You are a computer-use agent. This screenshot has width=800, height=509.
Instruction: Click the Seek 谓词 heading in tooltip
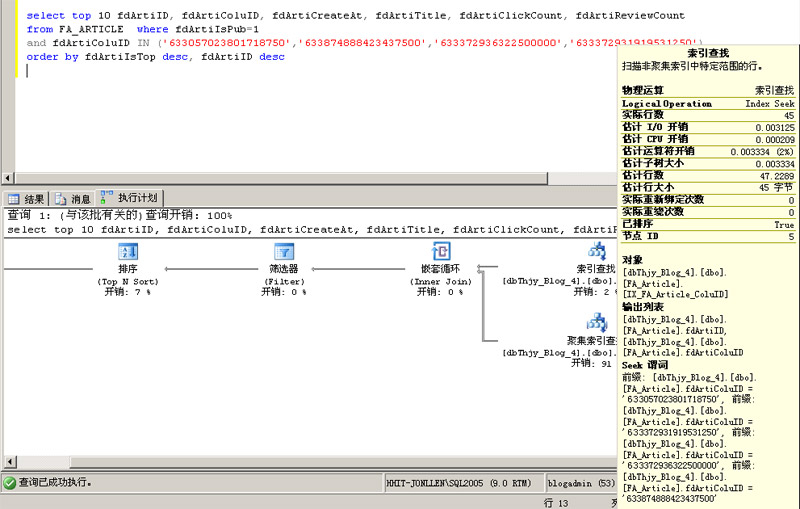click(644, 365)
